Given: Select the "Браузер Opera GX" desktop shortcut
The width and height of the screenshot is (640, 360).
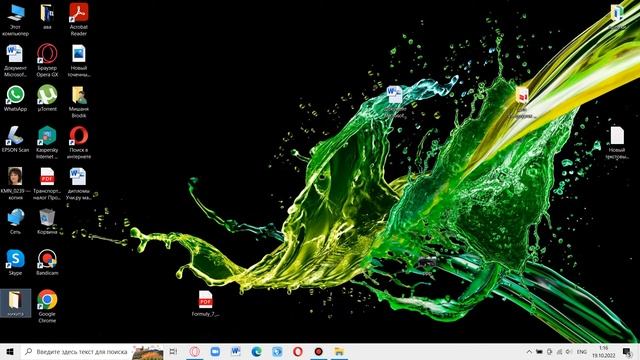Looking at the screenshot, I should pos(47,61).
